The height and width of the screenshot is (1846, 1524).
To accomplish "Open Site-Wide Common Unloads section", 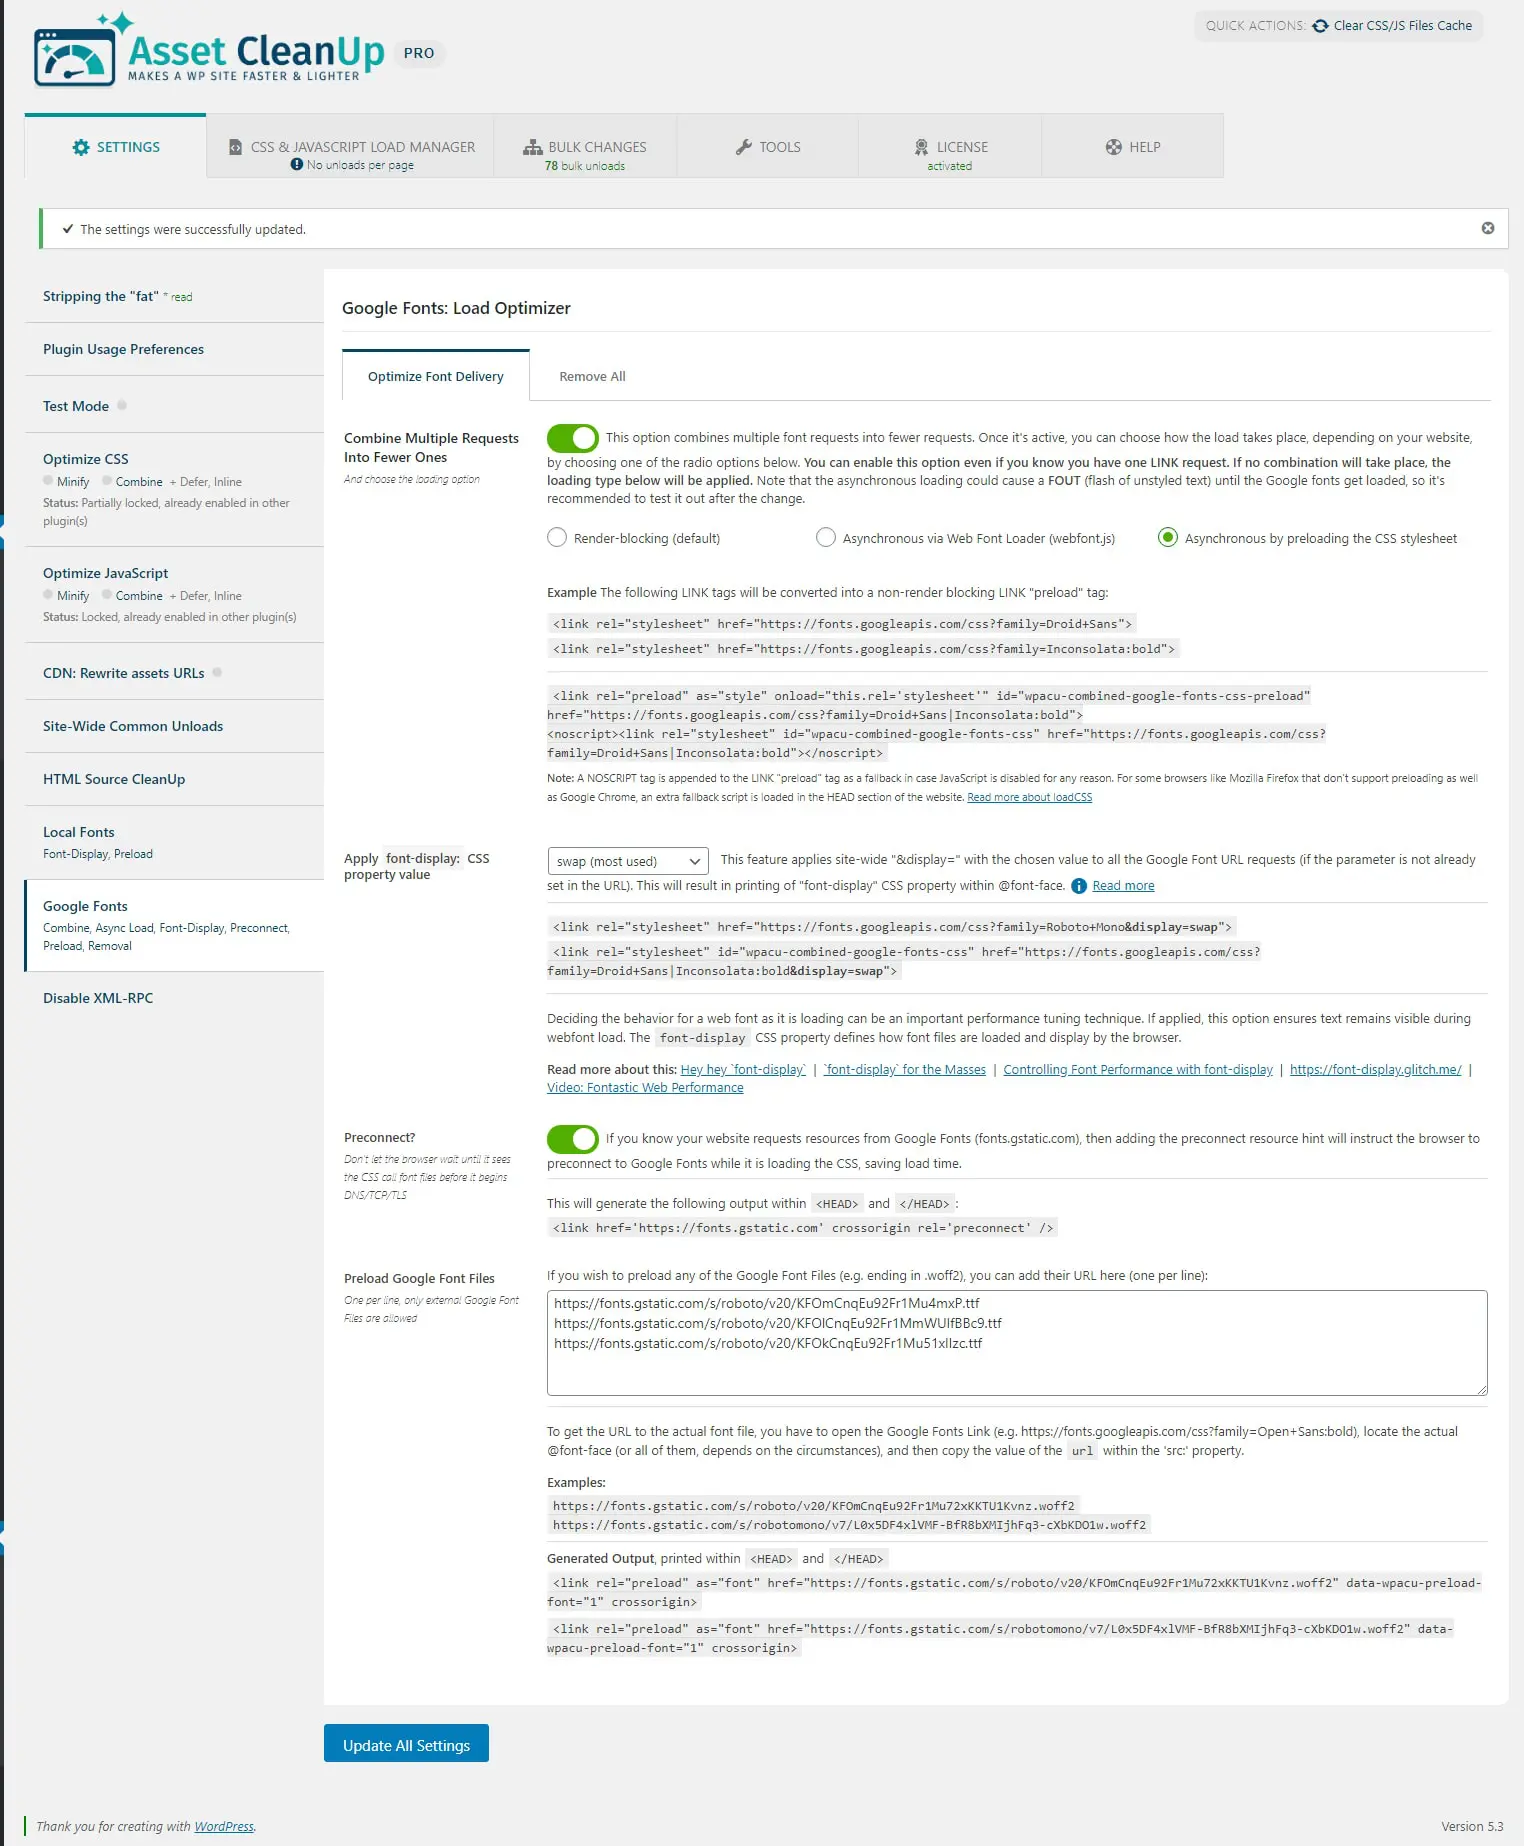I will coord(174,726).
